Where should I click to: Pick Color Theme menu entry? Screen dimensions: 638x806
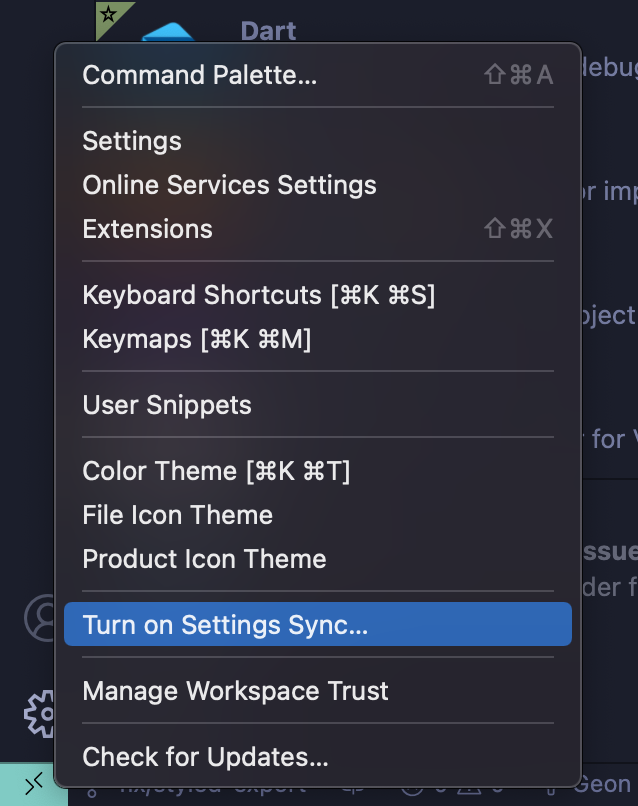(x=318, y=471)
